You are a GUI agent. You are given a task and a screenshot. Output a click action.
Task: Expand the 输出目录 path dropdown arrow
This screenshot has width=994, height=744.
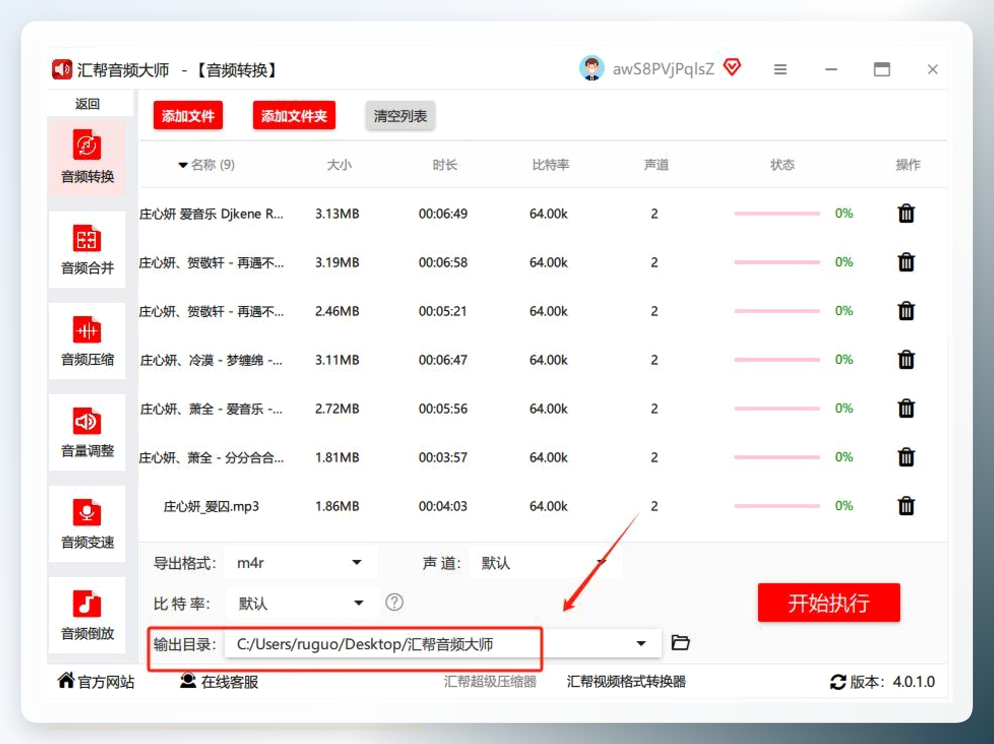[641, 644]
